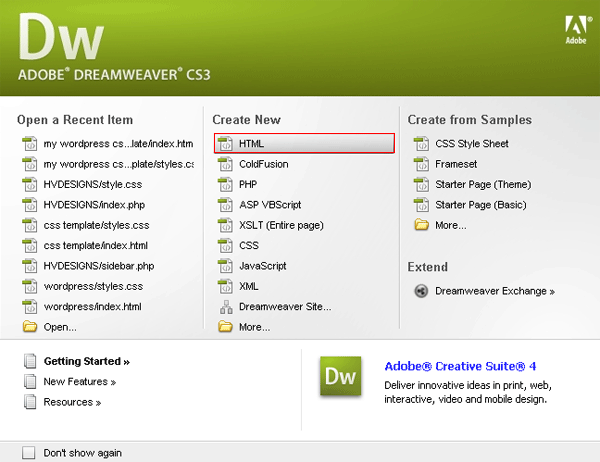Screen dimensions: 600x462
Task: Create a new XSLT (Entire page) file
Action: pyautogui.click(x=281, y=225)
